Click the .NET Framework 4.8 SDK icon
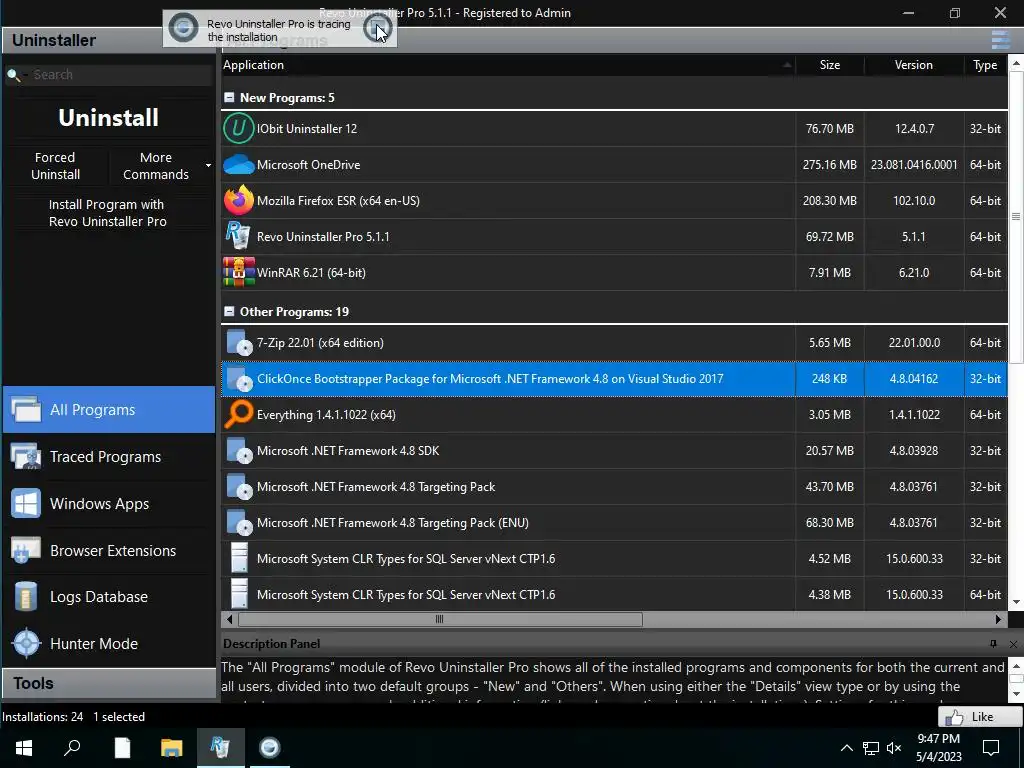 (x=239, y=451)
